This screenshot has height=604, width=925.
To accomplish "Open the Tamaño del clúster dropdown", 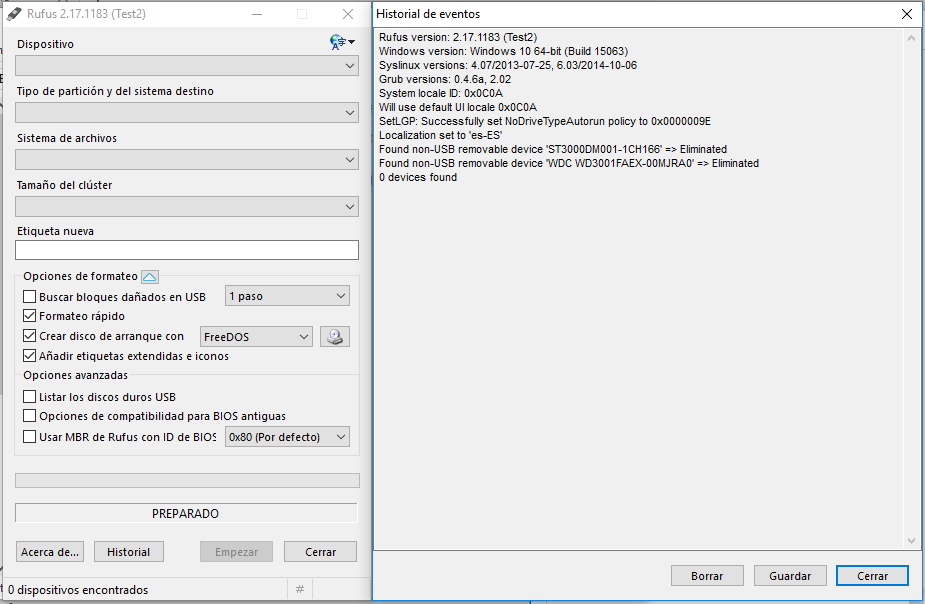I will point(186,206).
